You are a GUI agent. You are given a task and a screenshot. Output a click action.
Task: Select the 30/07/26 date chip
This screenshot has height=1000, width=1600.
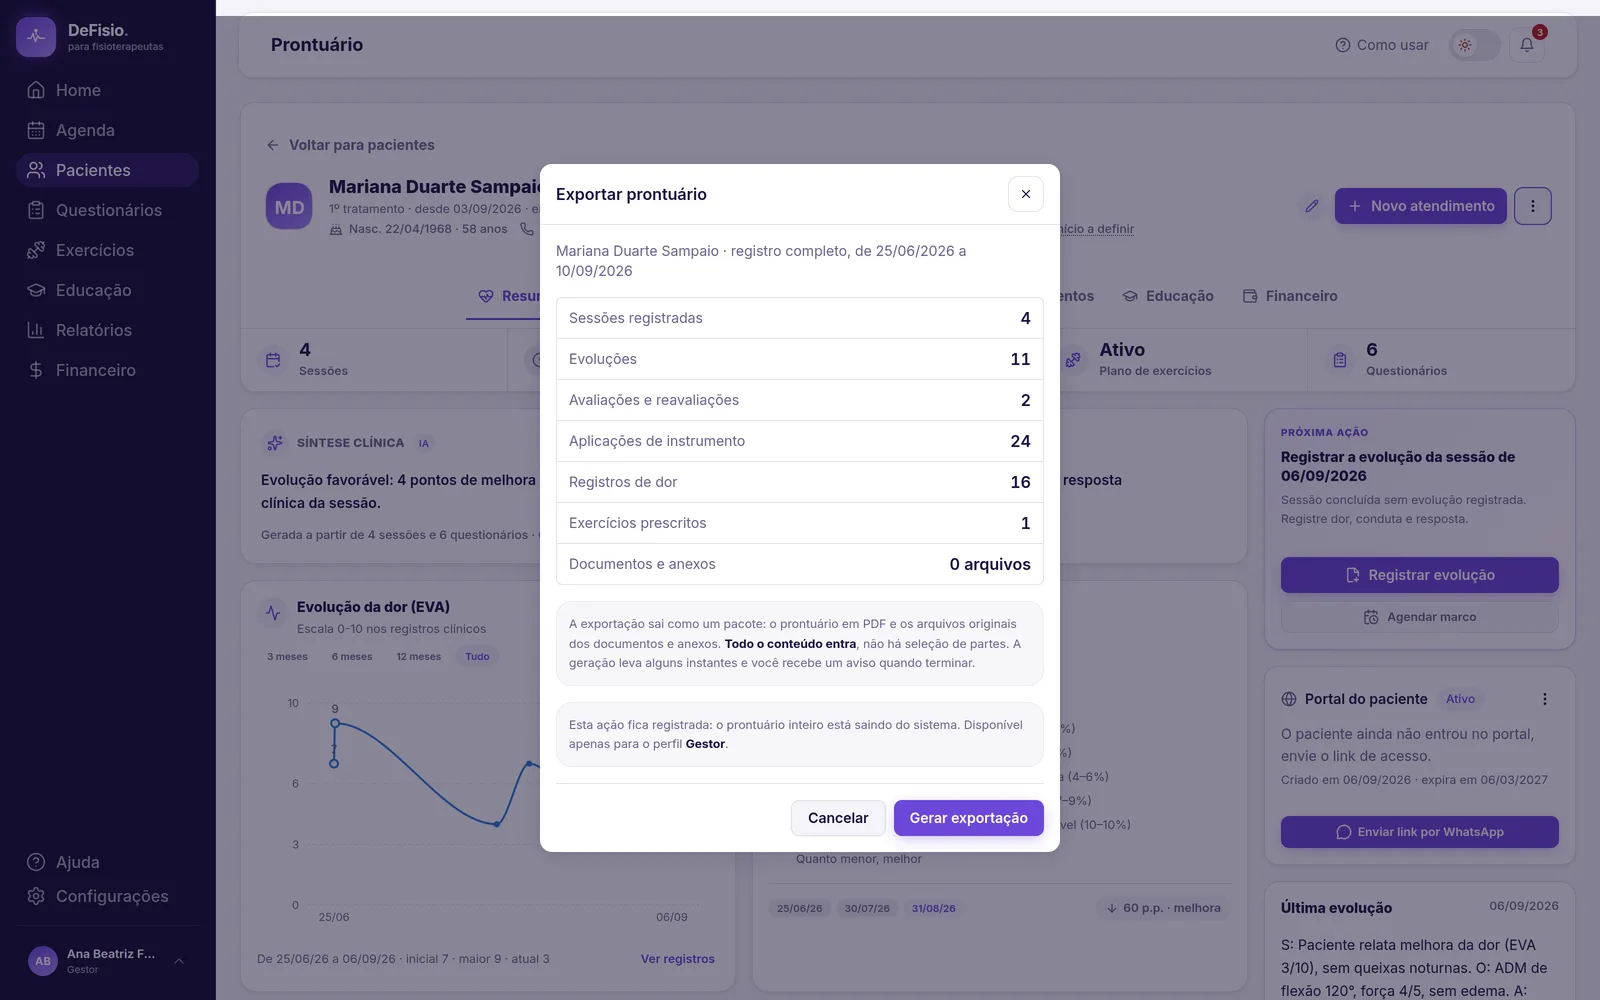867,908
